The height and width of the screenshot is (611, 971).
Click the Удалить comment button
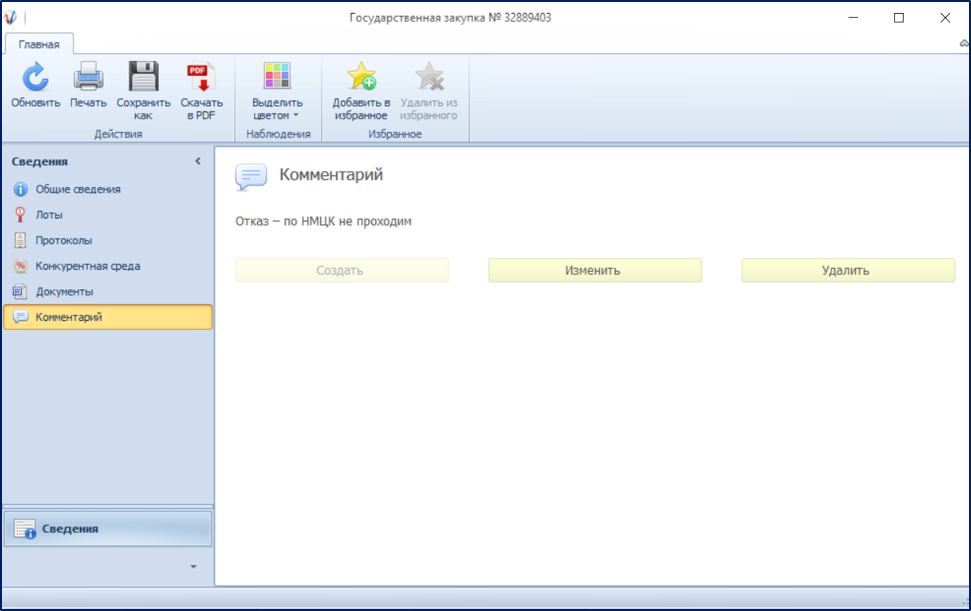(x=848, y=271)
